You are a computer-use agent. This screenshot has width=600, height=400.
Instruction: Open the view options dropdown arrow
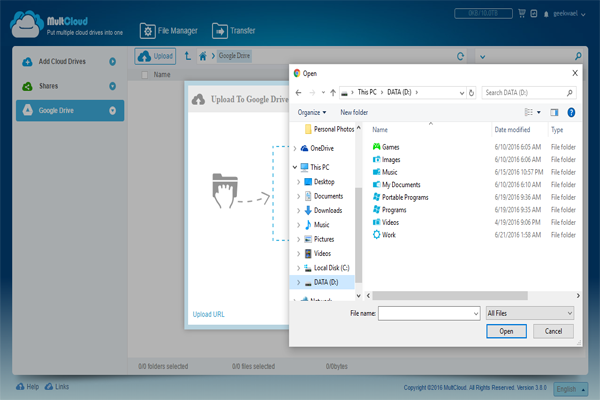coord(539,113)
